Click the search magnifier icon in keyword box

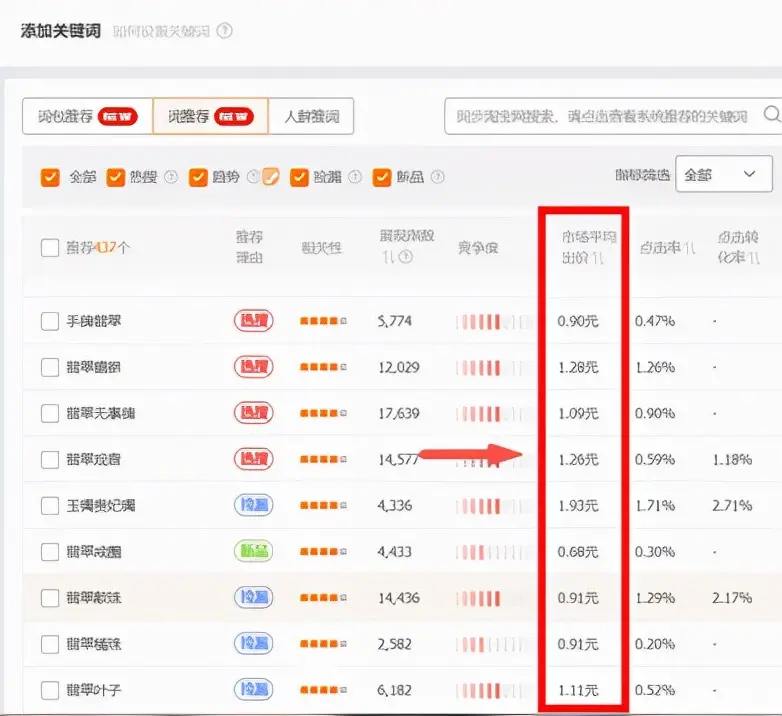(771, 114)
